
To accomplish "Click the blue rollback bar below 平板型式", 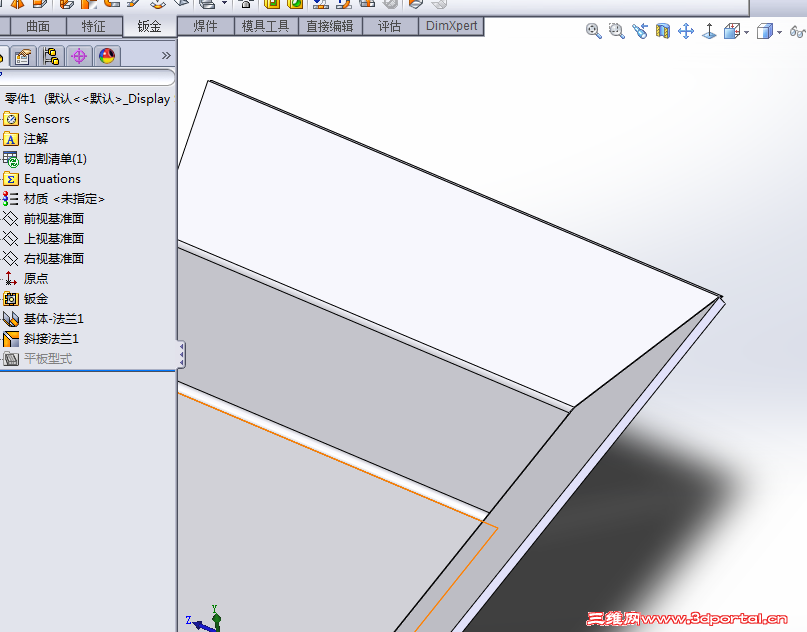I will 87,370.
